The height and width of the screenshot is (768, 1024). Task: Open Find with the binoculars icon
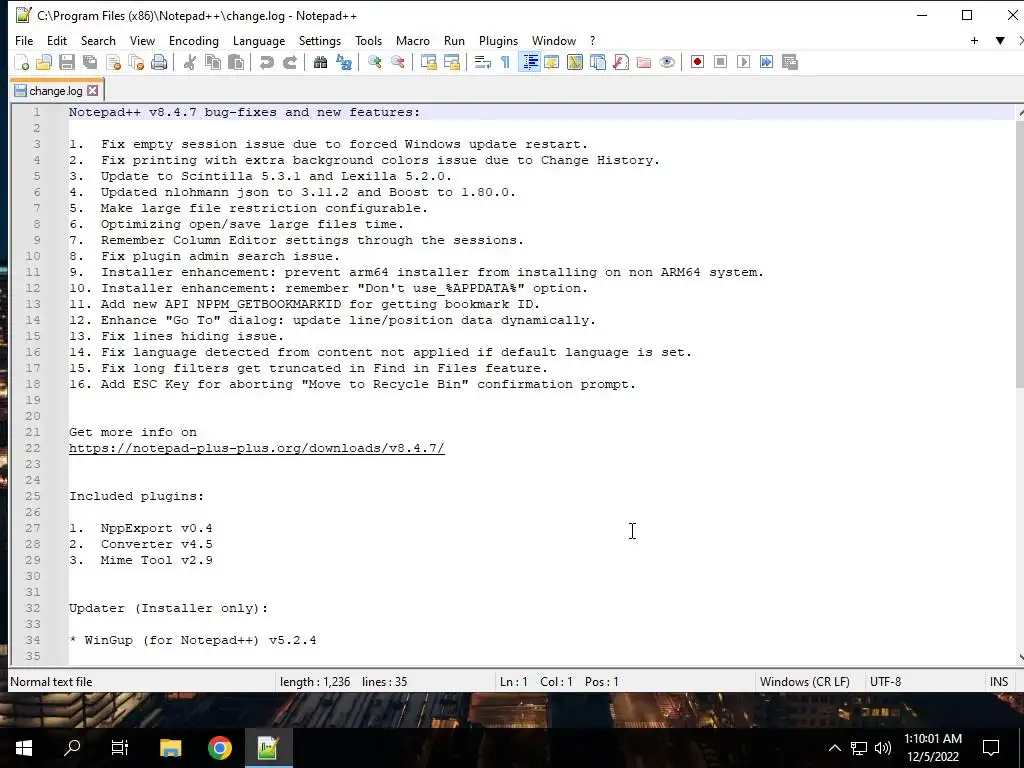pyautogui.click(x=320, y=62)
